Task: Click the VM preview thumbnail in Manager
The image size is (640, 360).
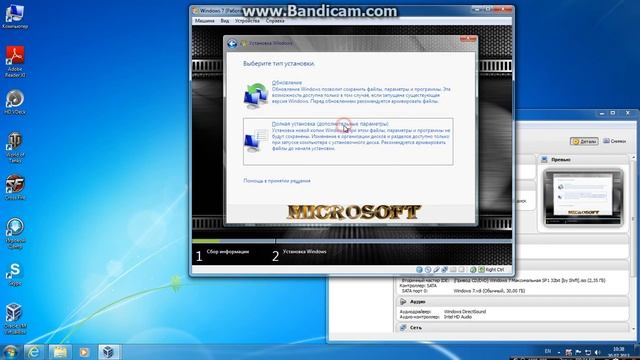Action: [x=583, y=198]
